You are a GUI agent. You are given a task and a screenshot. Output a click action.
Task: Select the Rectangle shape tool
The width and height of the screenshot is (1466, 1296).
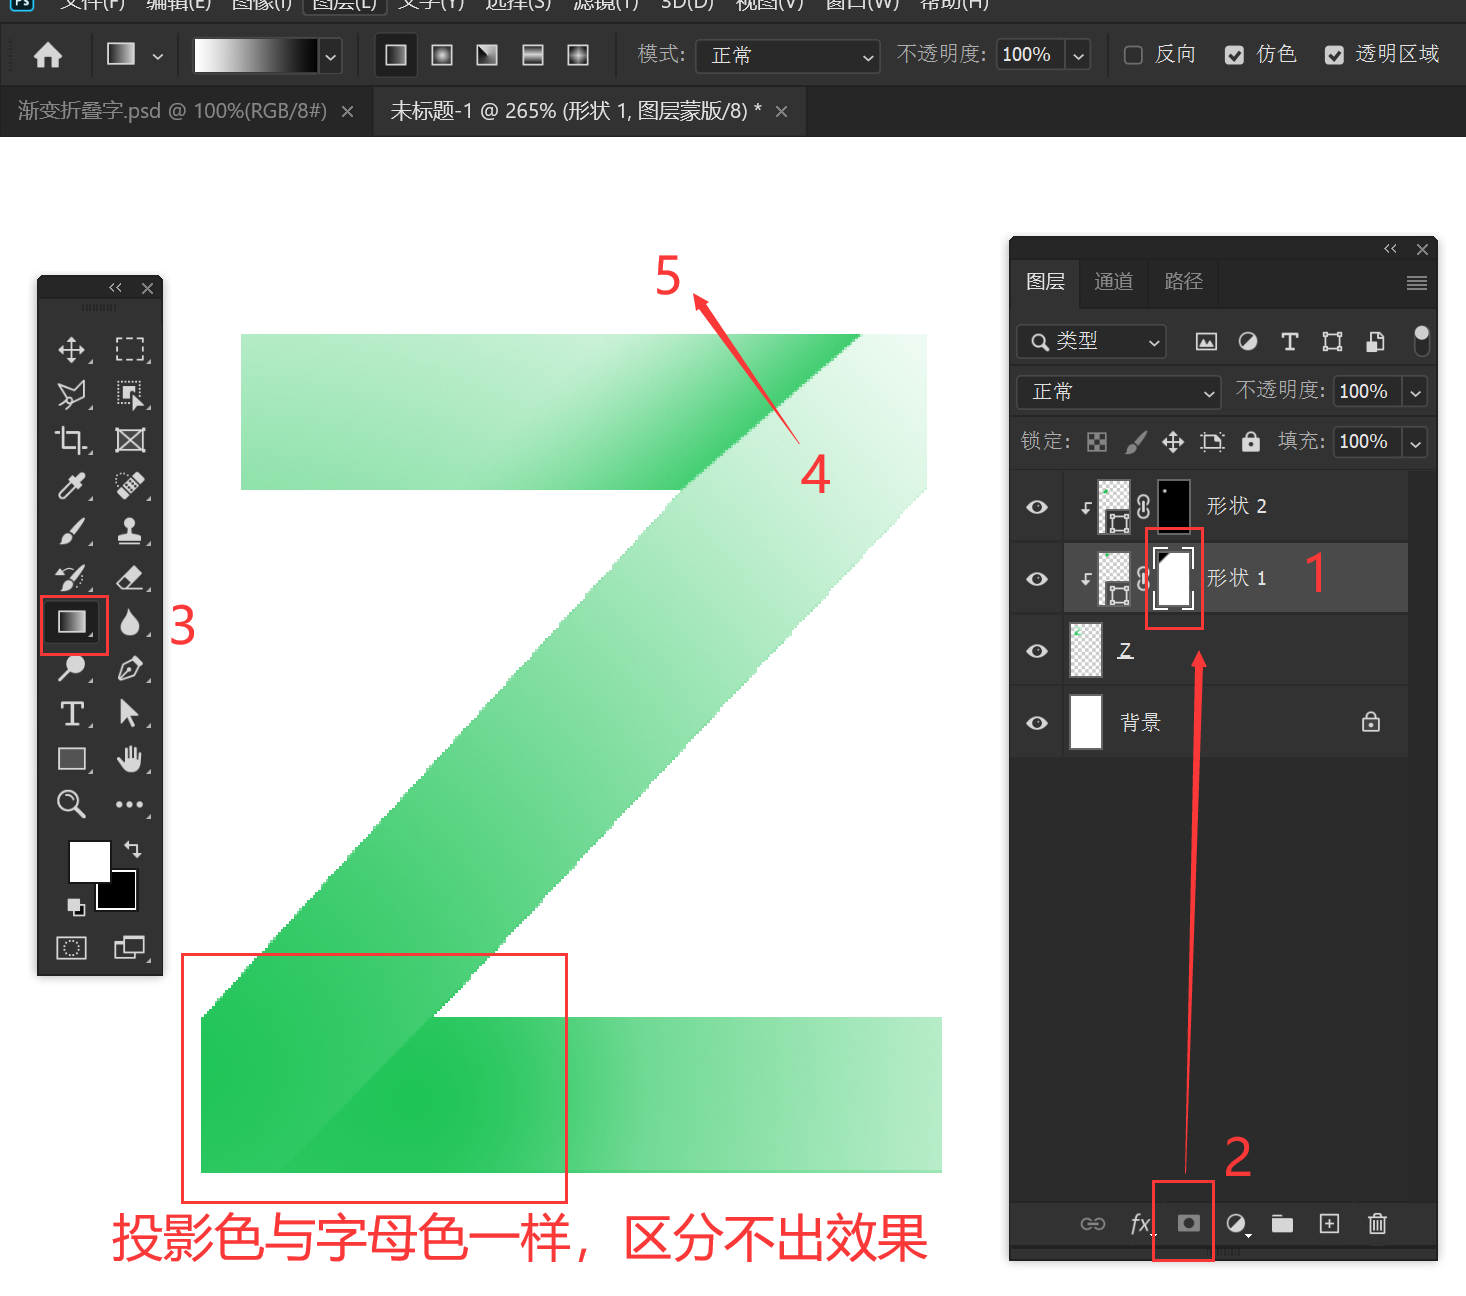coord(71,759)
